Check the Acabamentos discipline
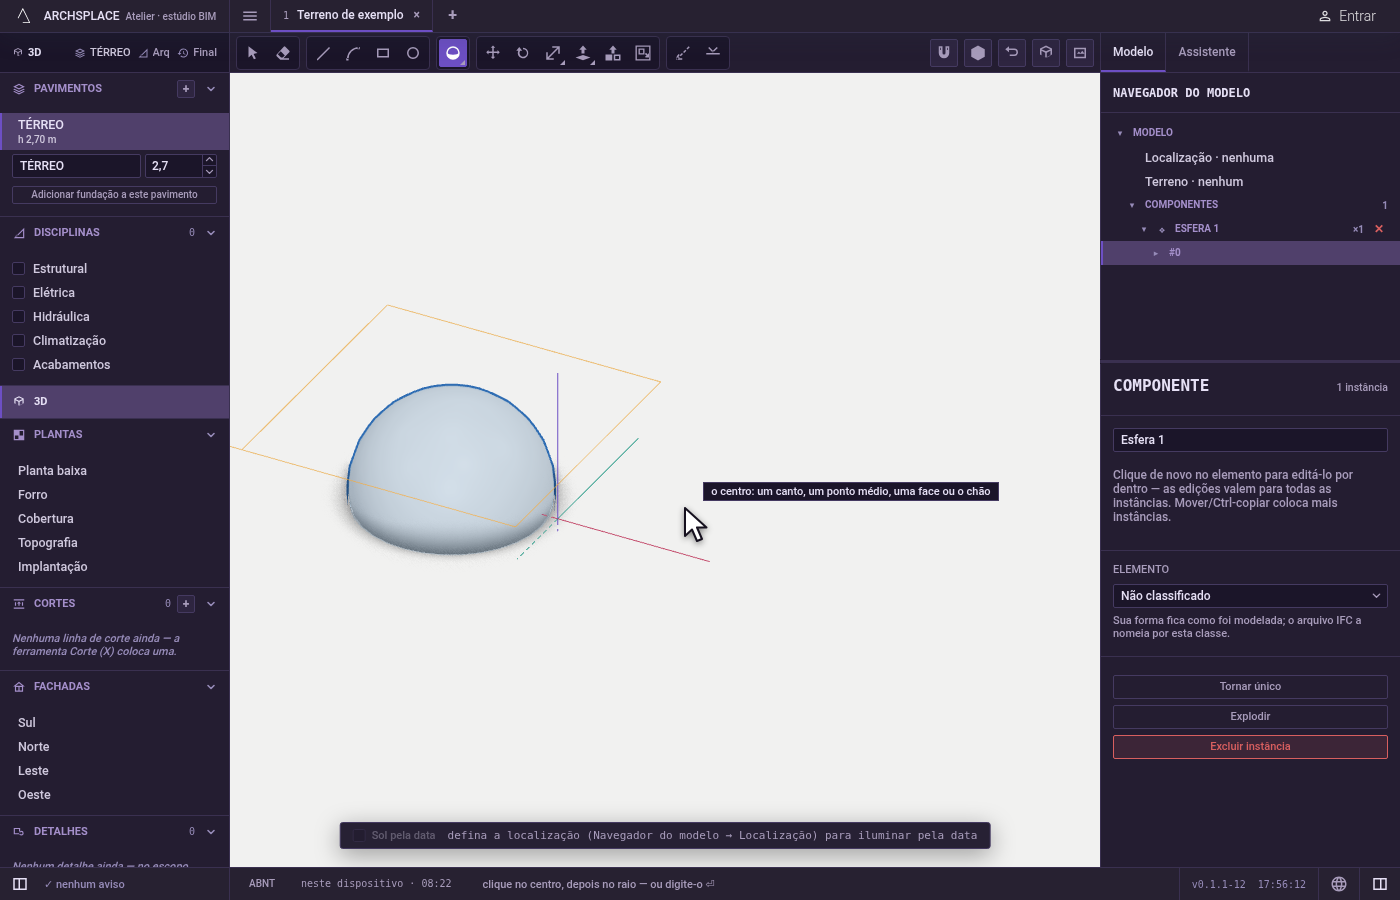Image resolution: width=1400 pixels, height=900 pixels. point(18,365)
